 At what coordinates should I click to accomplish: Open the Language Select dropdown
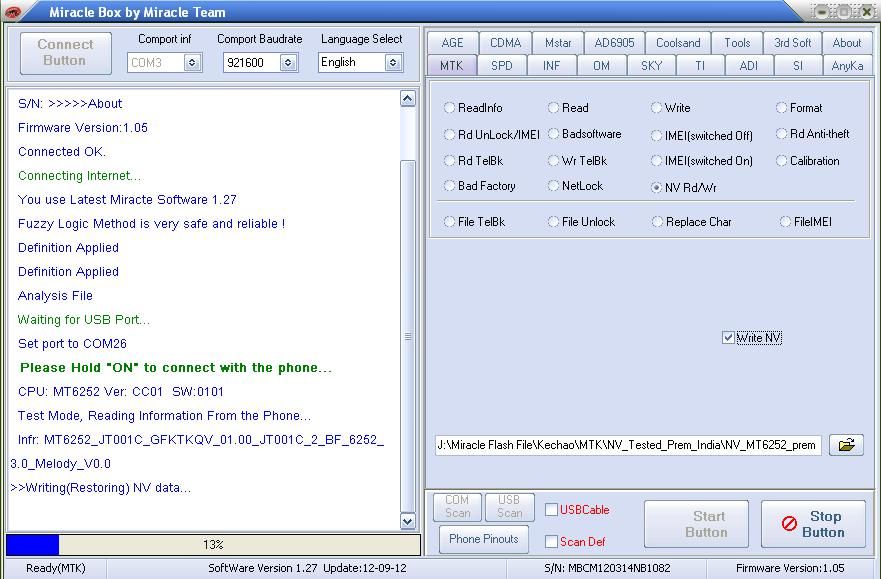pos(393,62)
